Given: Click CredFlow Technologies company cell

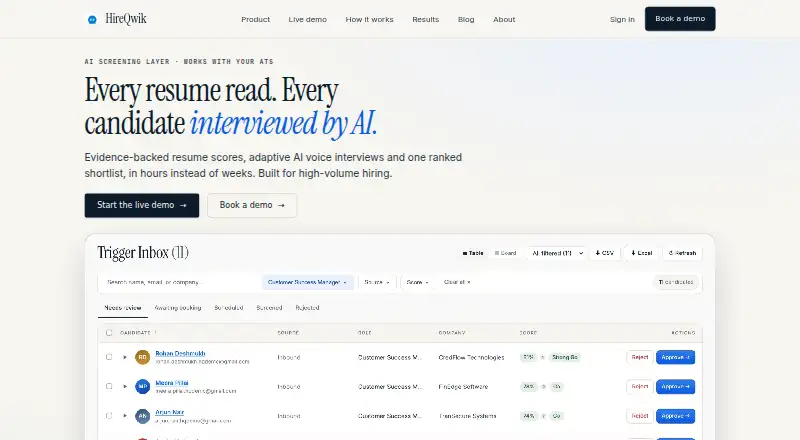Looking at the screenshot, I should click(x=471, y=357).
